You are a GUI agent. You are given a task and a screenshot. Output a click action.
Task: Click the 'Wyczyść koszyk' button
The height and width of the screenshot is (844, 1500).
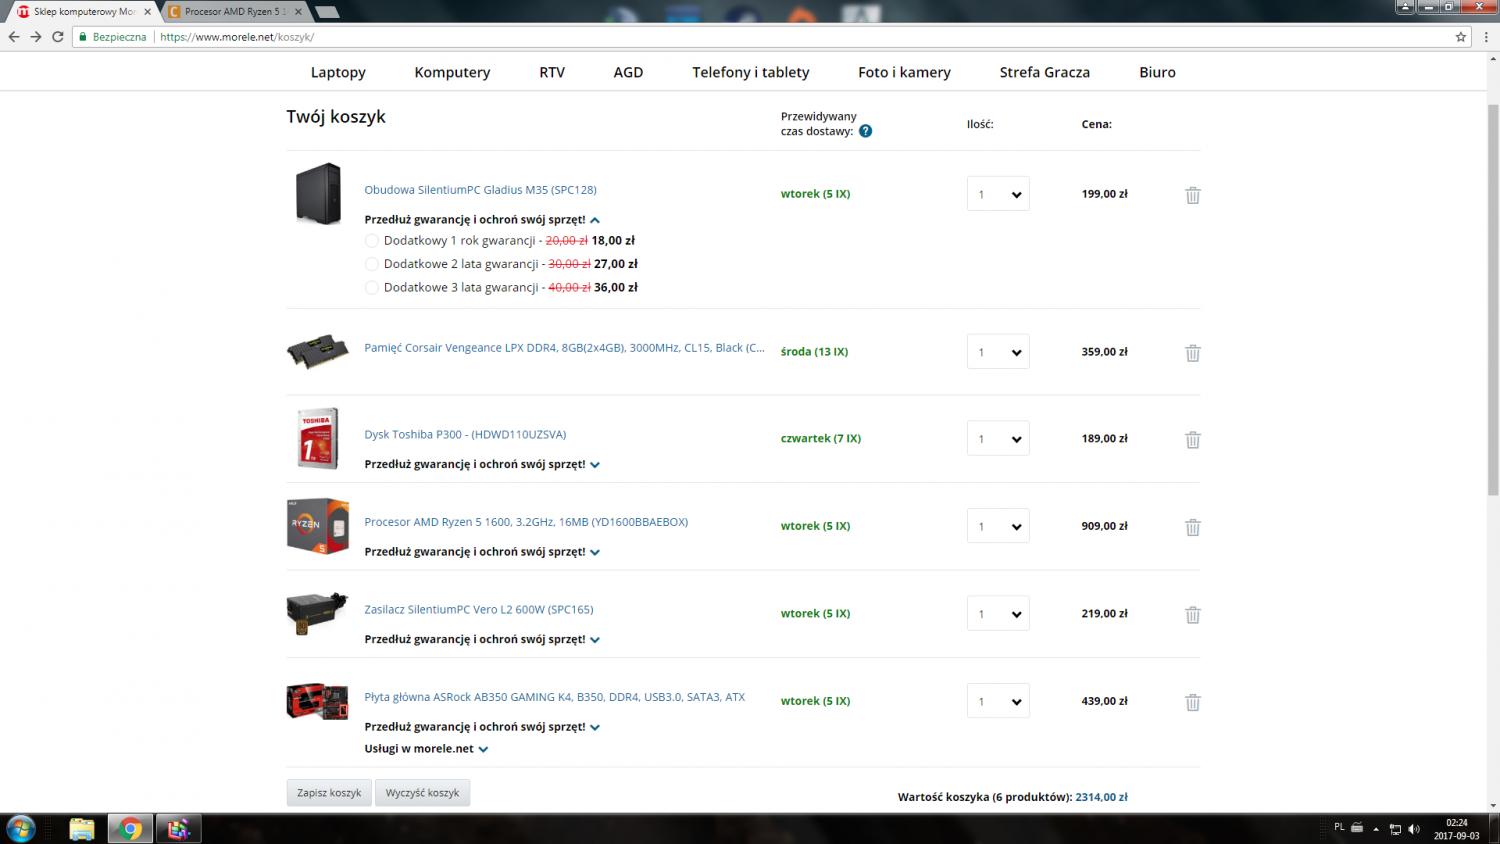coord(422,793)
